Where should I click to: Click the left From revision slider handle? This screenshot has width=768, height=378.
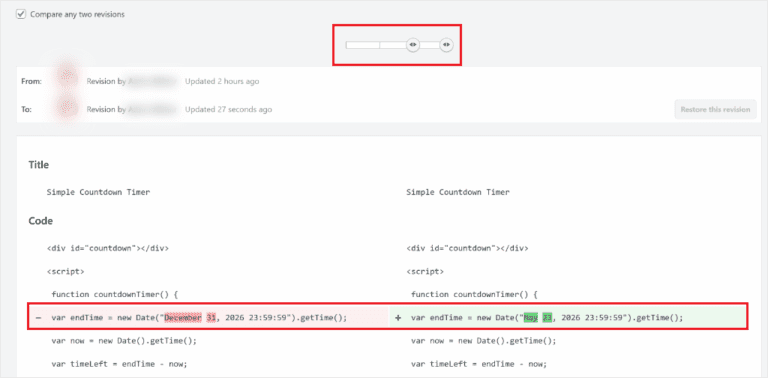point(413,45)
